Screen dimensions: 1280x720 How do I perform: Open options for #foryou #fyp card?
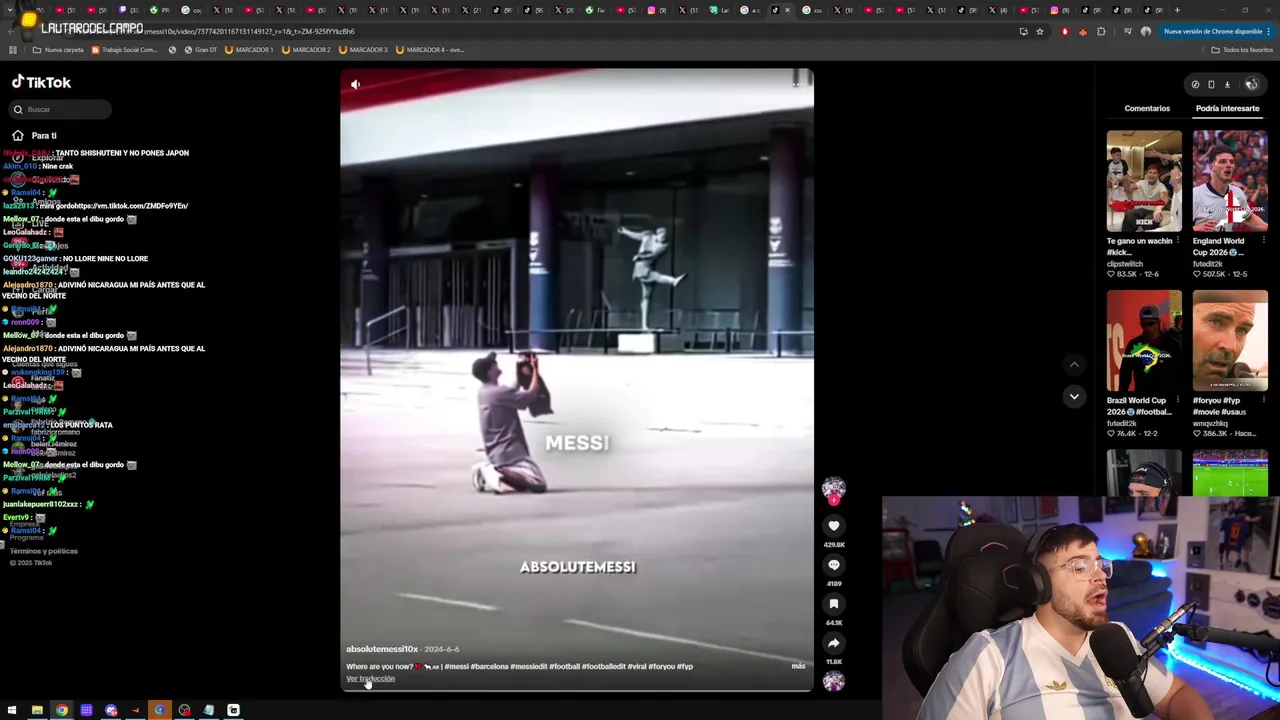[x=1264, y=401]
